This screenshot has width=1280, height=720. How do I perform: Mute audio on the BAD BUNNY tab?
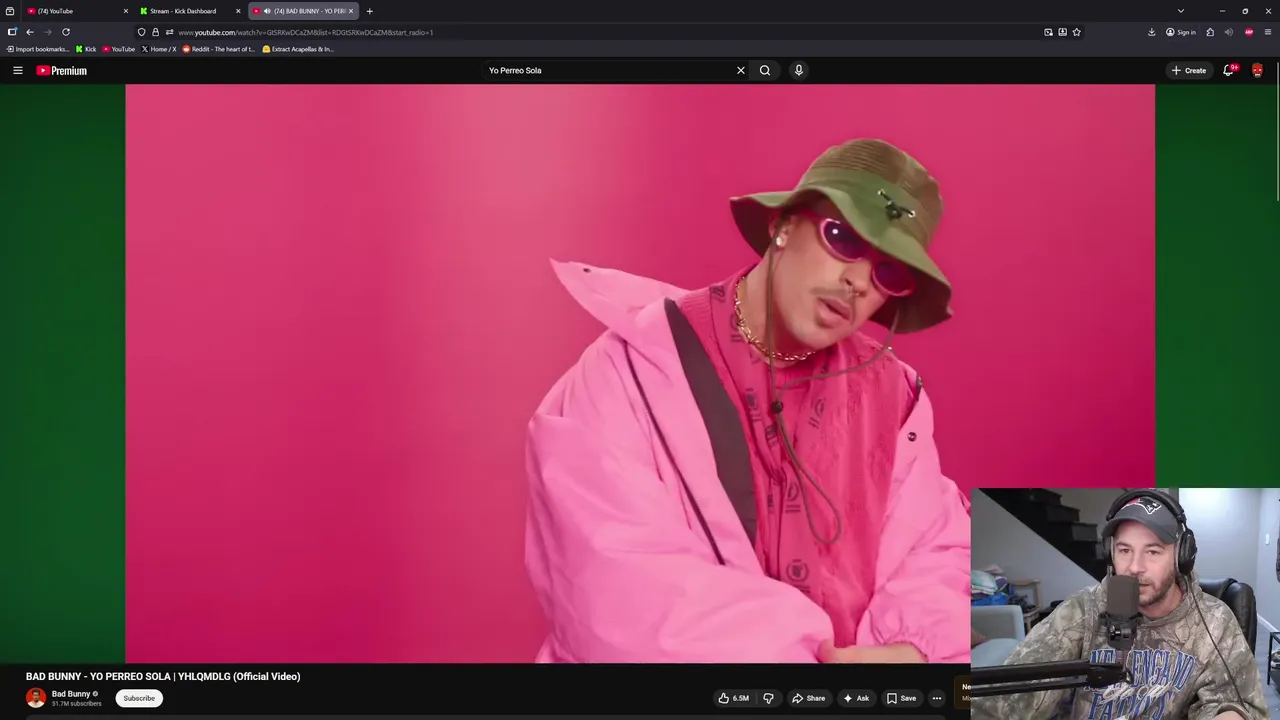pyautogui.click(x=267, y=11)
